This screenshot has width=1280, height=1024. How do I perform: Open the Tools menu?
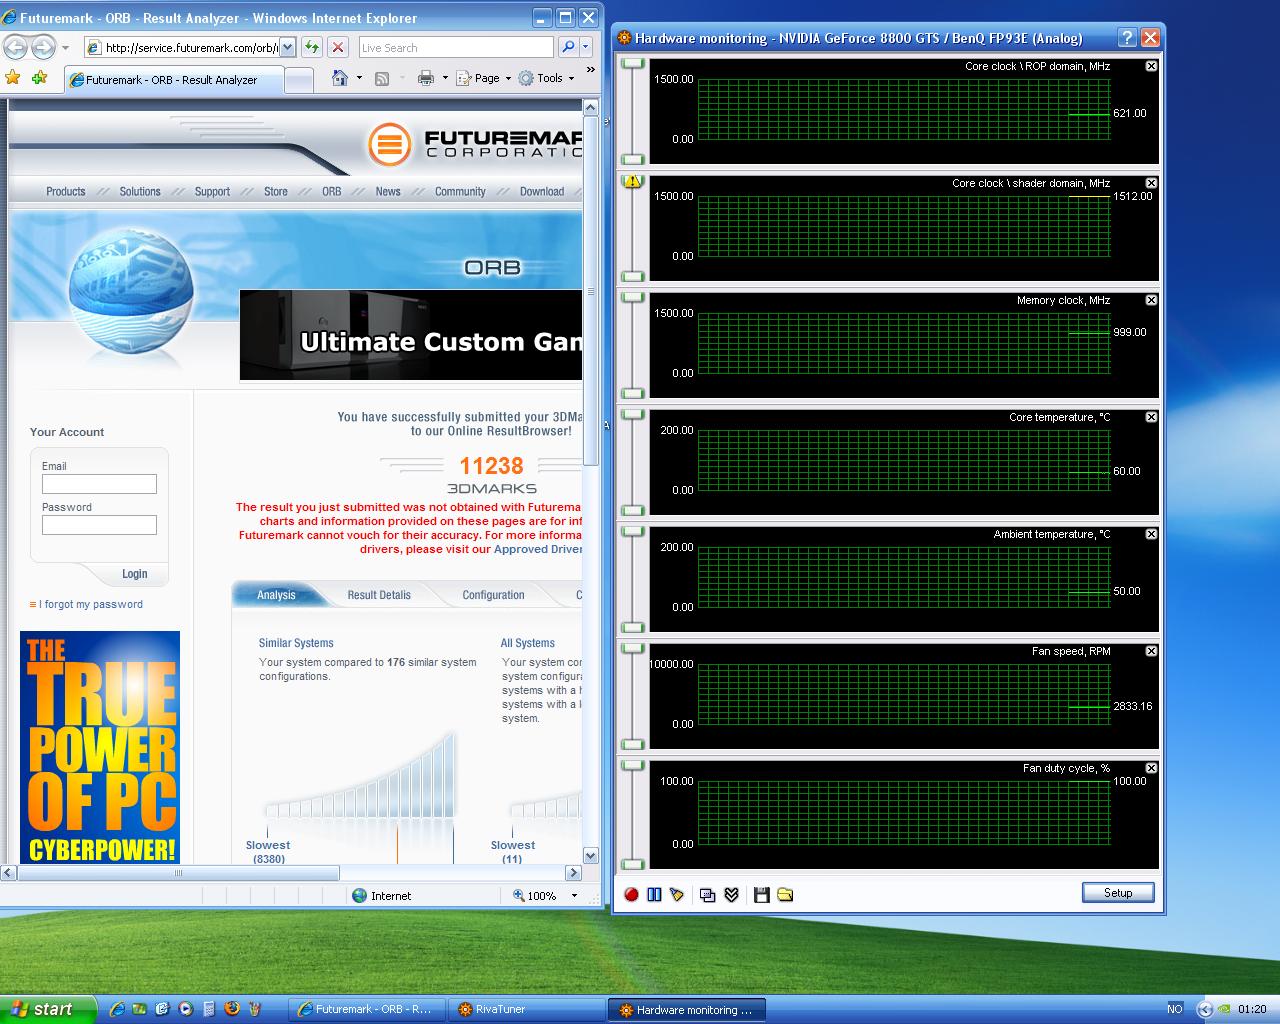click(546, 78)
